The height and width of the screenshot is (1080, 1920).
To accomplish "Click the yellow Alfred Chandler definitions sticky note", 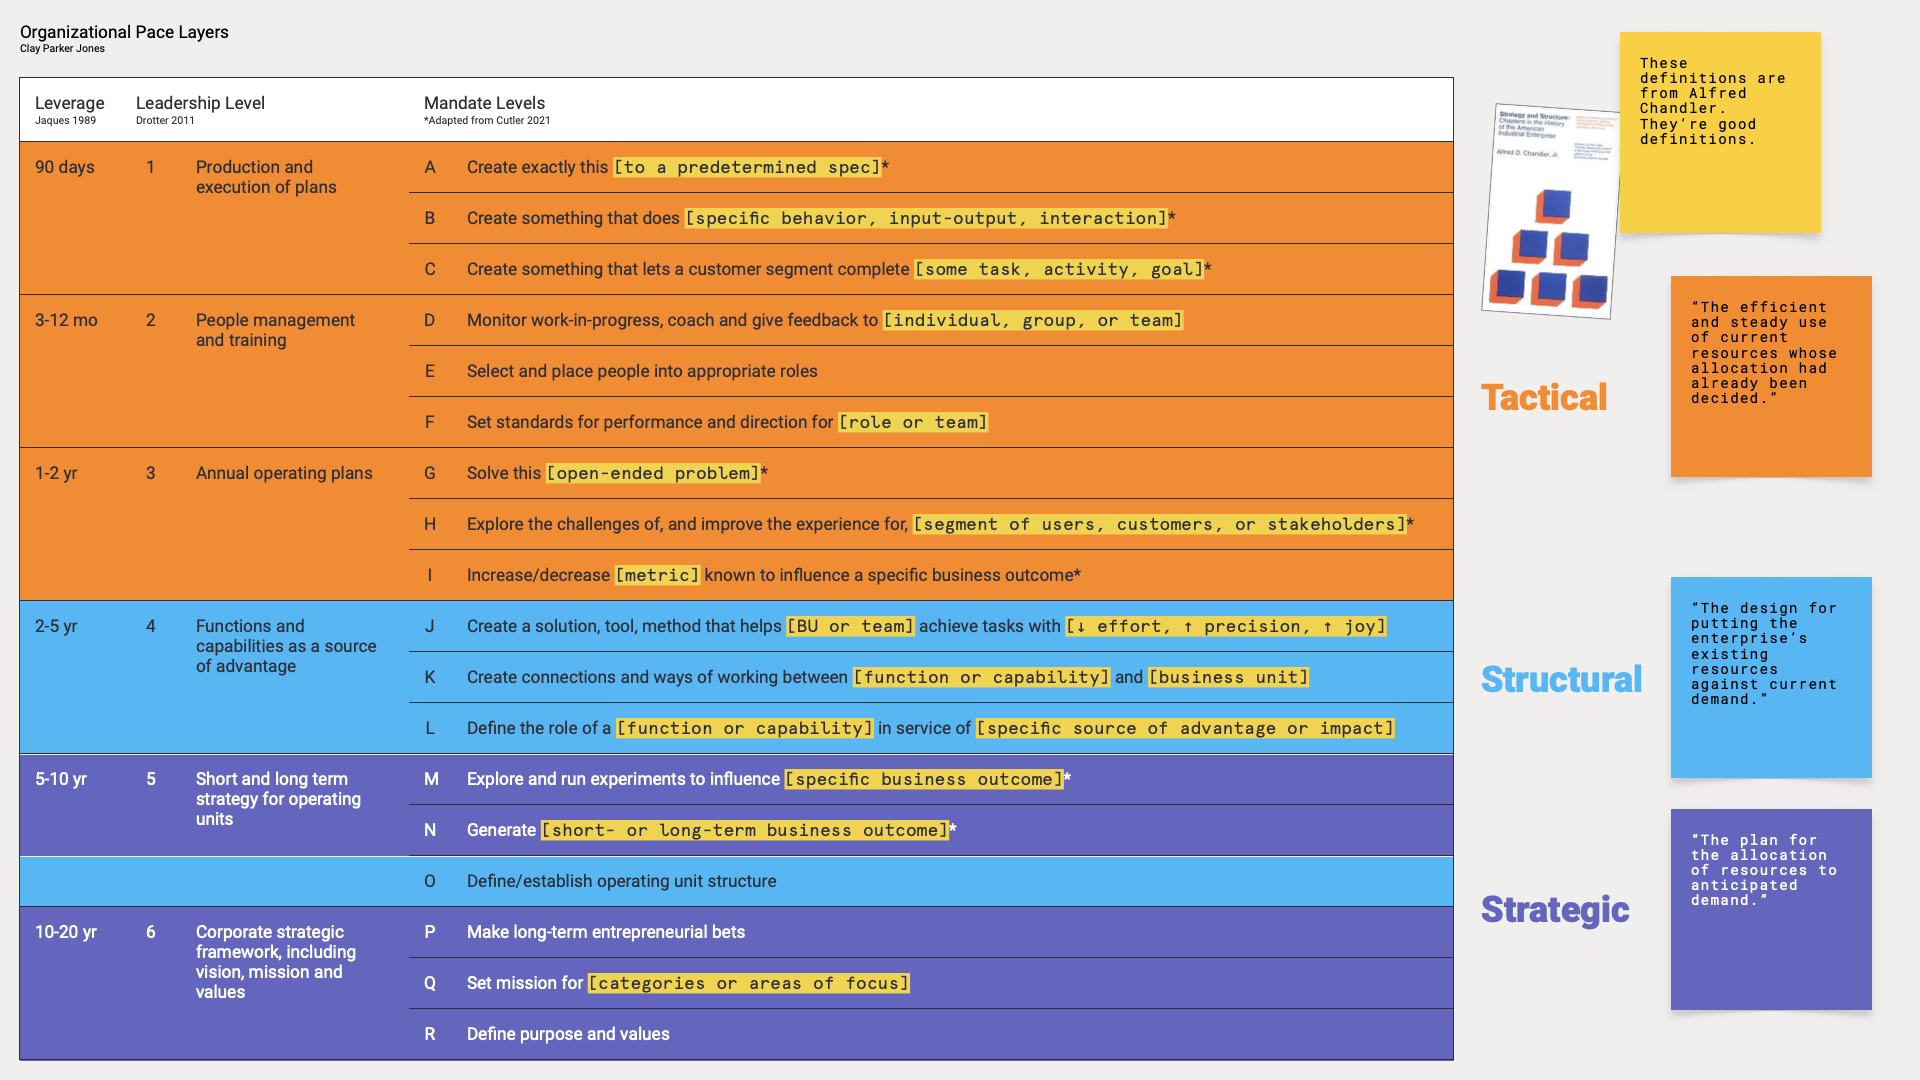I will 1720,130.
